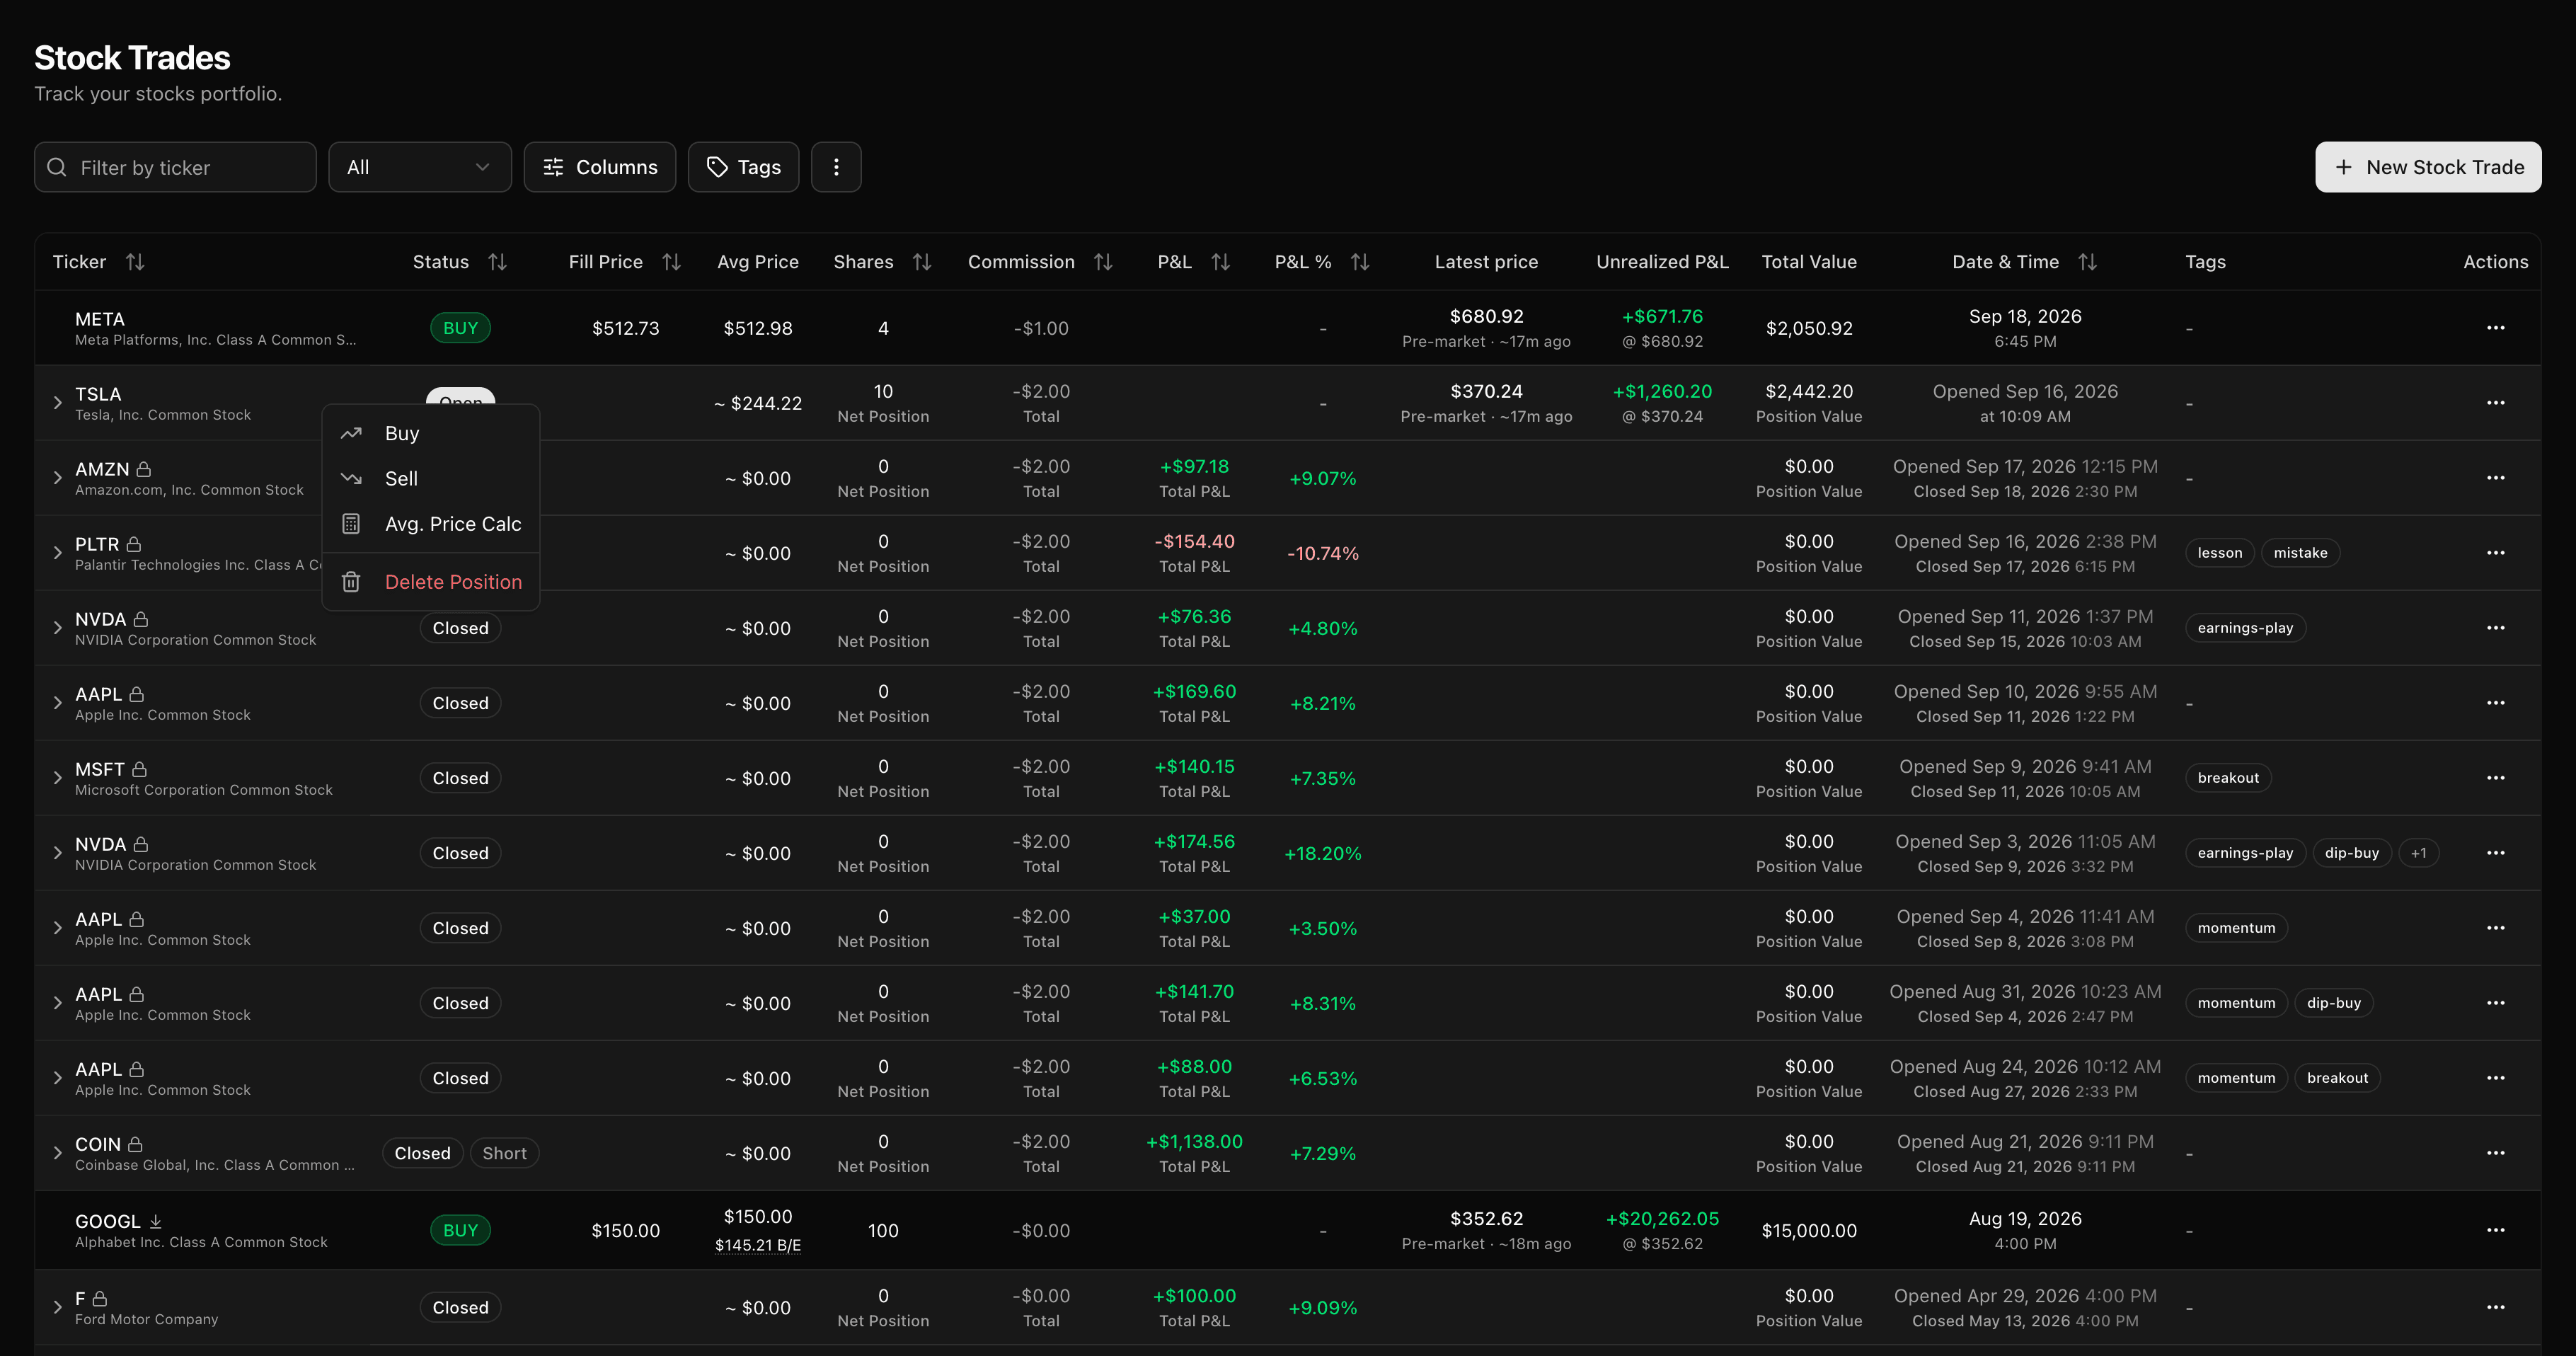Expand AAPL position opened Aug 31, 2026
Viewport: 2576px width, 1356px height.
(58, 1003)
